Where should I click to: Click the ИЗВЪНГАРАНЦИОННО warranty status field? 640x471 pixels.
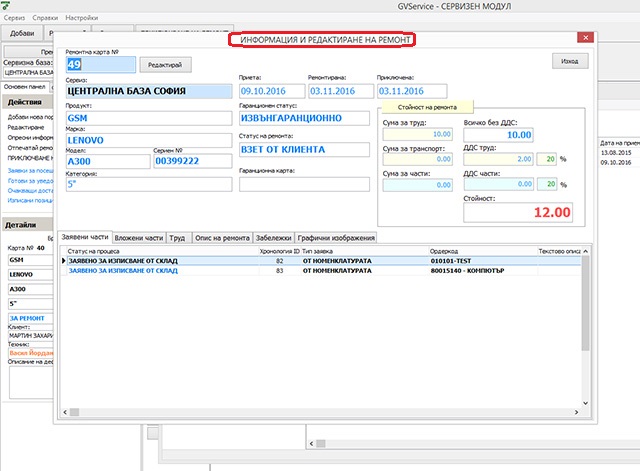(304, 118)
